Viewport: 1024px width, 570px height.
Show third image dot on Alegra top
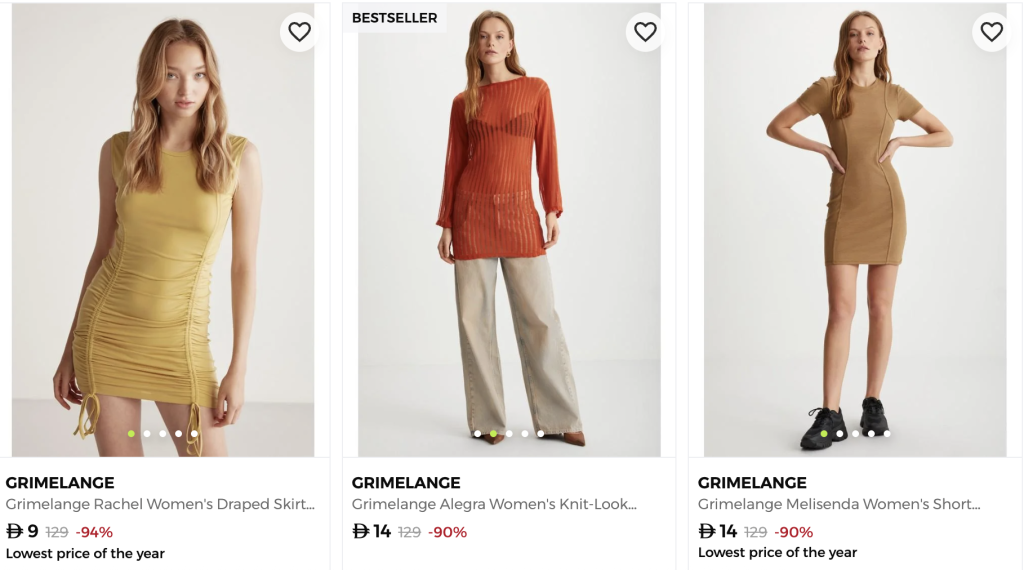pos(509,434)
